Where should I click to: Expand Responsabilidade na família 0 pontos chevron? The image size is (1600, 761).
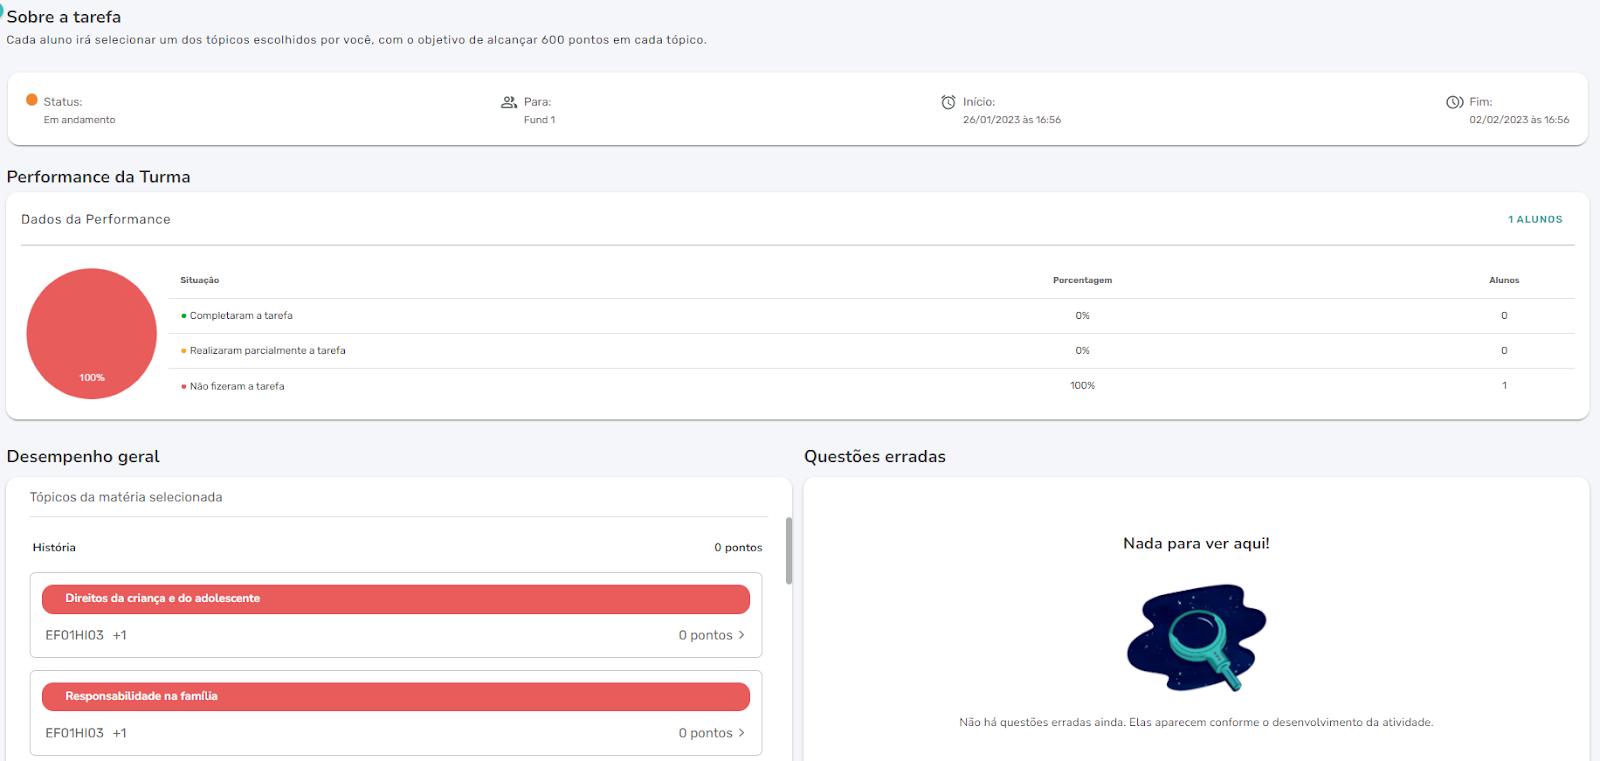coord(741,733)
